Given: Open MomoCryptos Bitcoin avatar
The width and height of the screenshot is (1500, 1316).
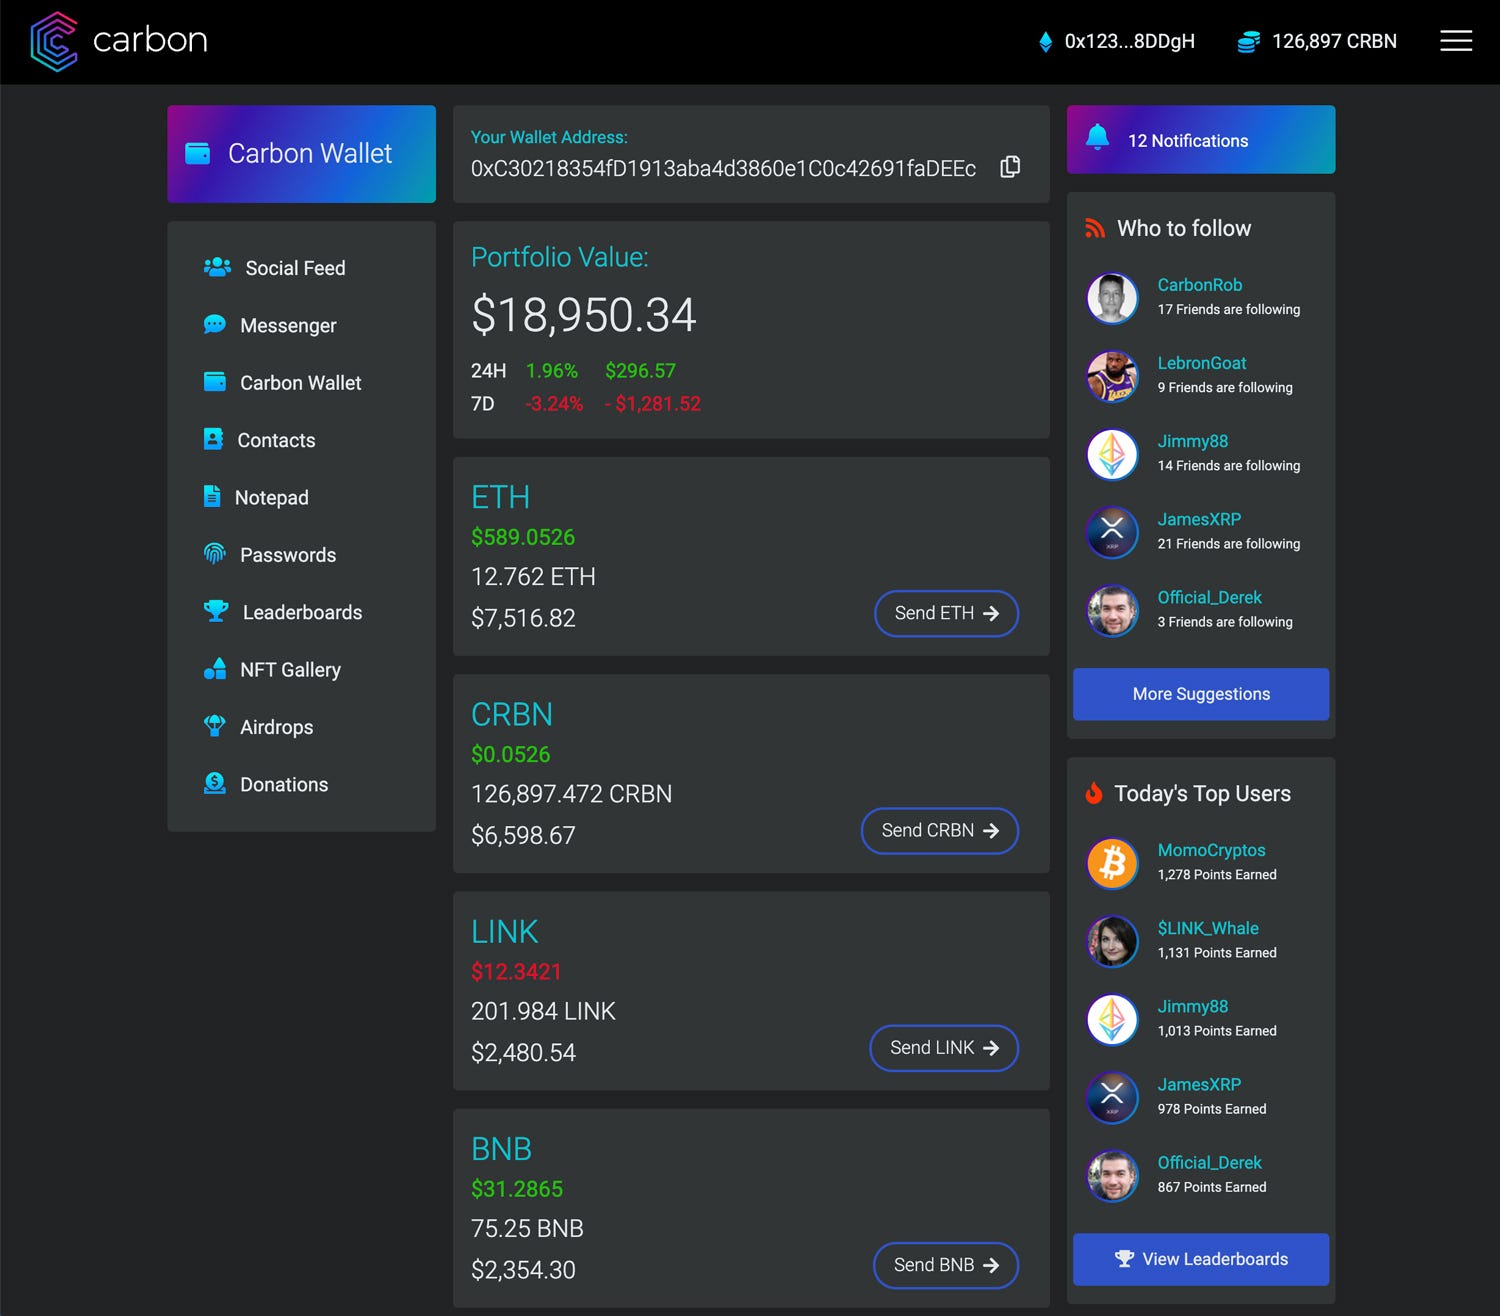Looking at the screenshot, I should point(1112,862).
